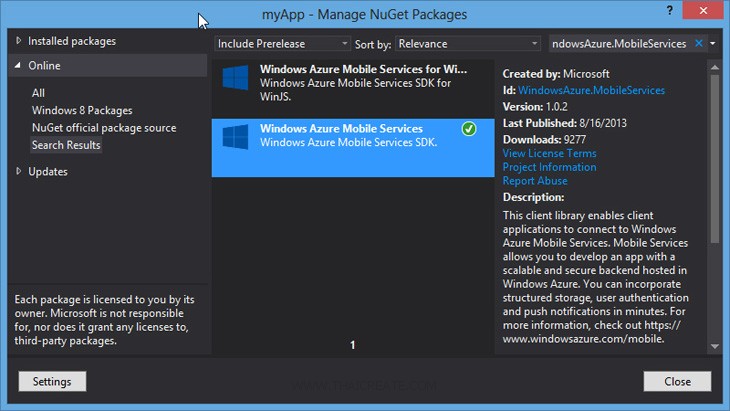Click the Windows logo of WinJS package
Screen dimensions: 730x411
point(235,77)
